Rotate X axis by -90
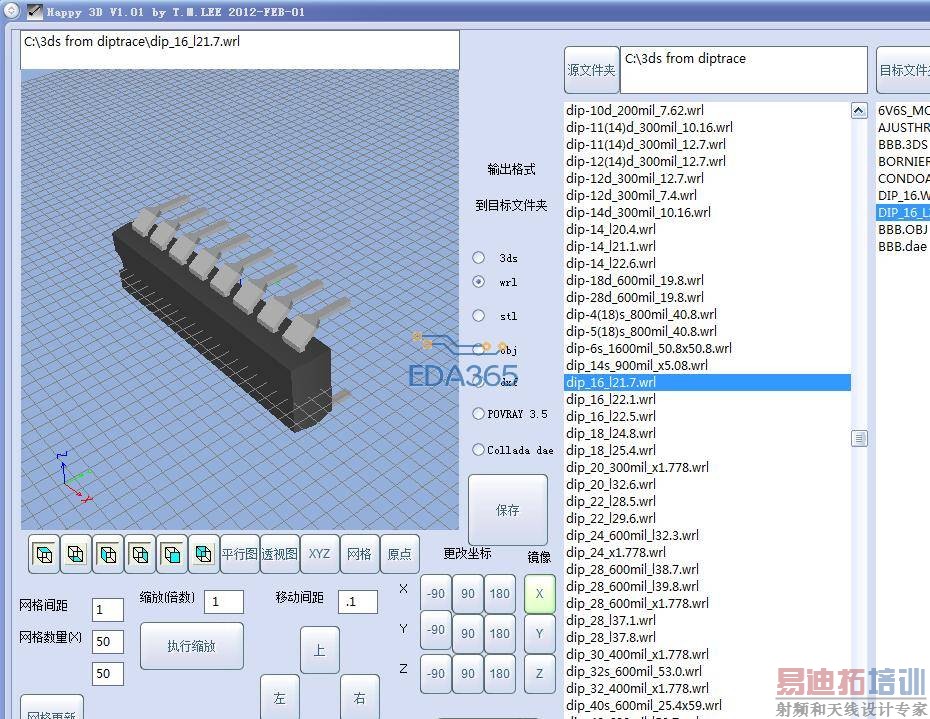Screen dimensions: 930x719 coord(436,593)
